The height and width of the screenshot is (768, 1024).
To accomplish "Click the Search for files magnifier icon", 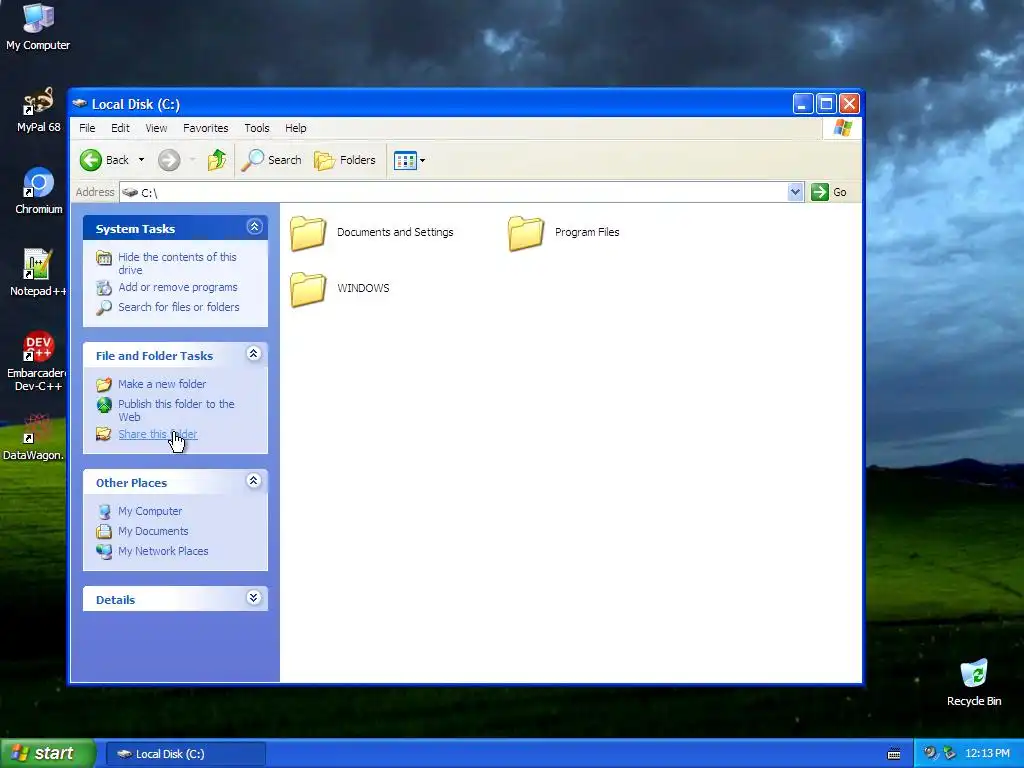I will (104, 308).
